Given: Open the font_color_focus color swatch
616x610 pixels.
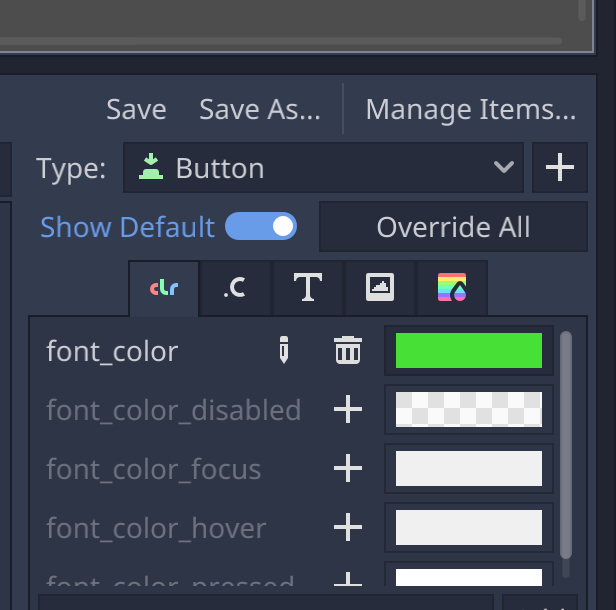Looking at the screenshot, I should pyautogui.click(x=469, y=468).
